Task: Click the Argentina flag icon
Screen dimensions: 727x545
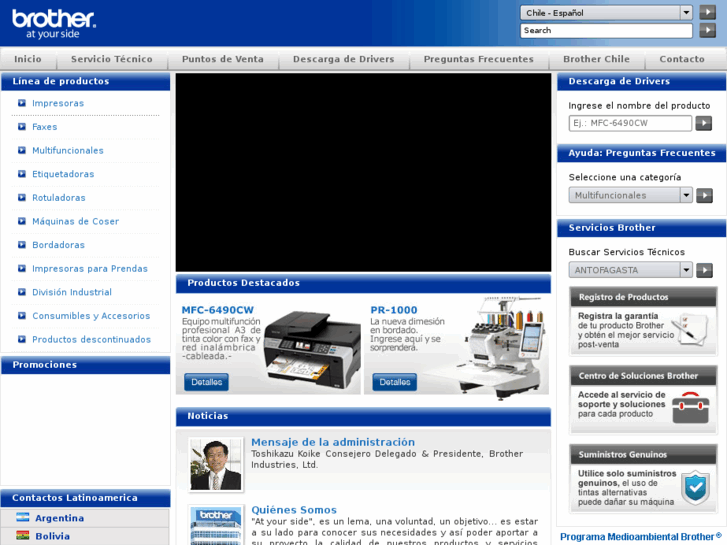Action: [22, 518]
